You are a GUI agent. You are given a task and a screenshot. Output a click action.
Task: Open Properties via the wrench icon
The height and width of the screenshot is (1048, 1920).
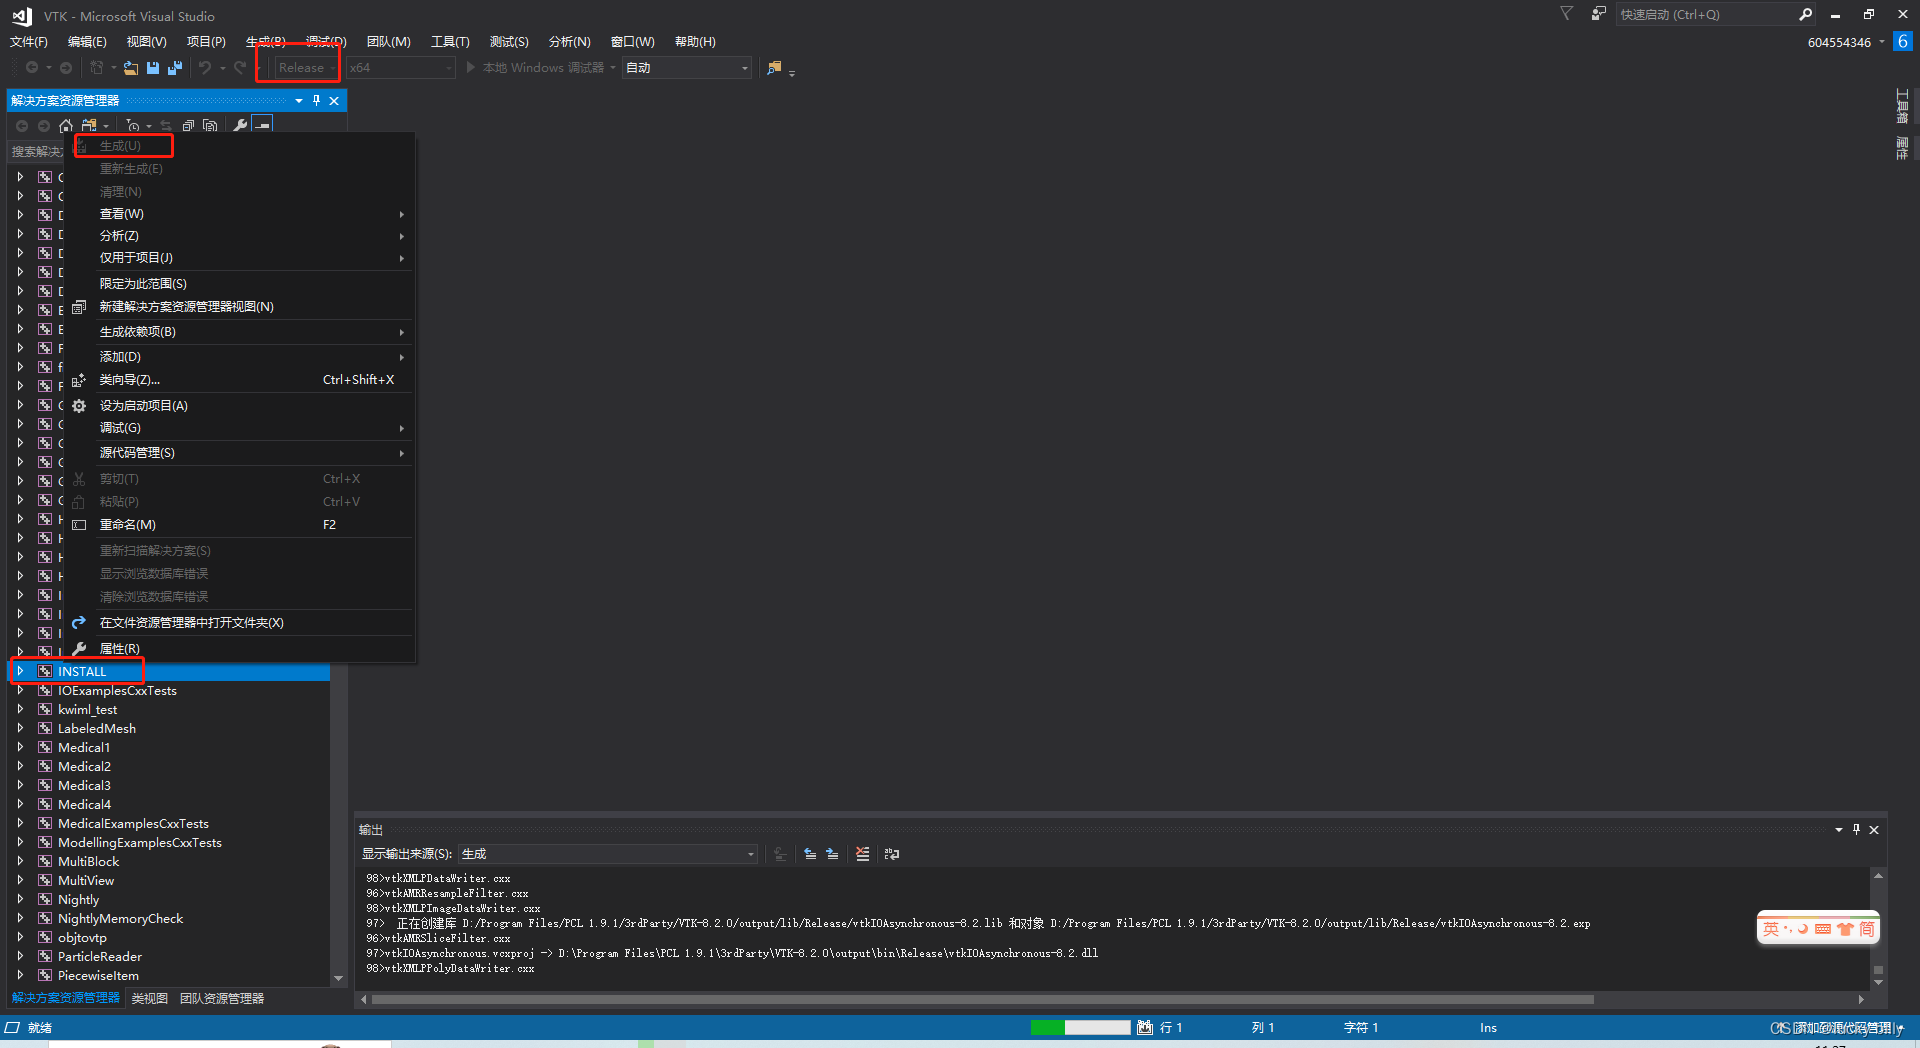(240, 126)
